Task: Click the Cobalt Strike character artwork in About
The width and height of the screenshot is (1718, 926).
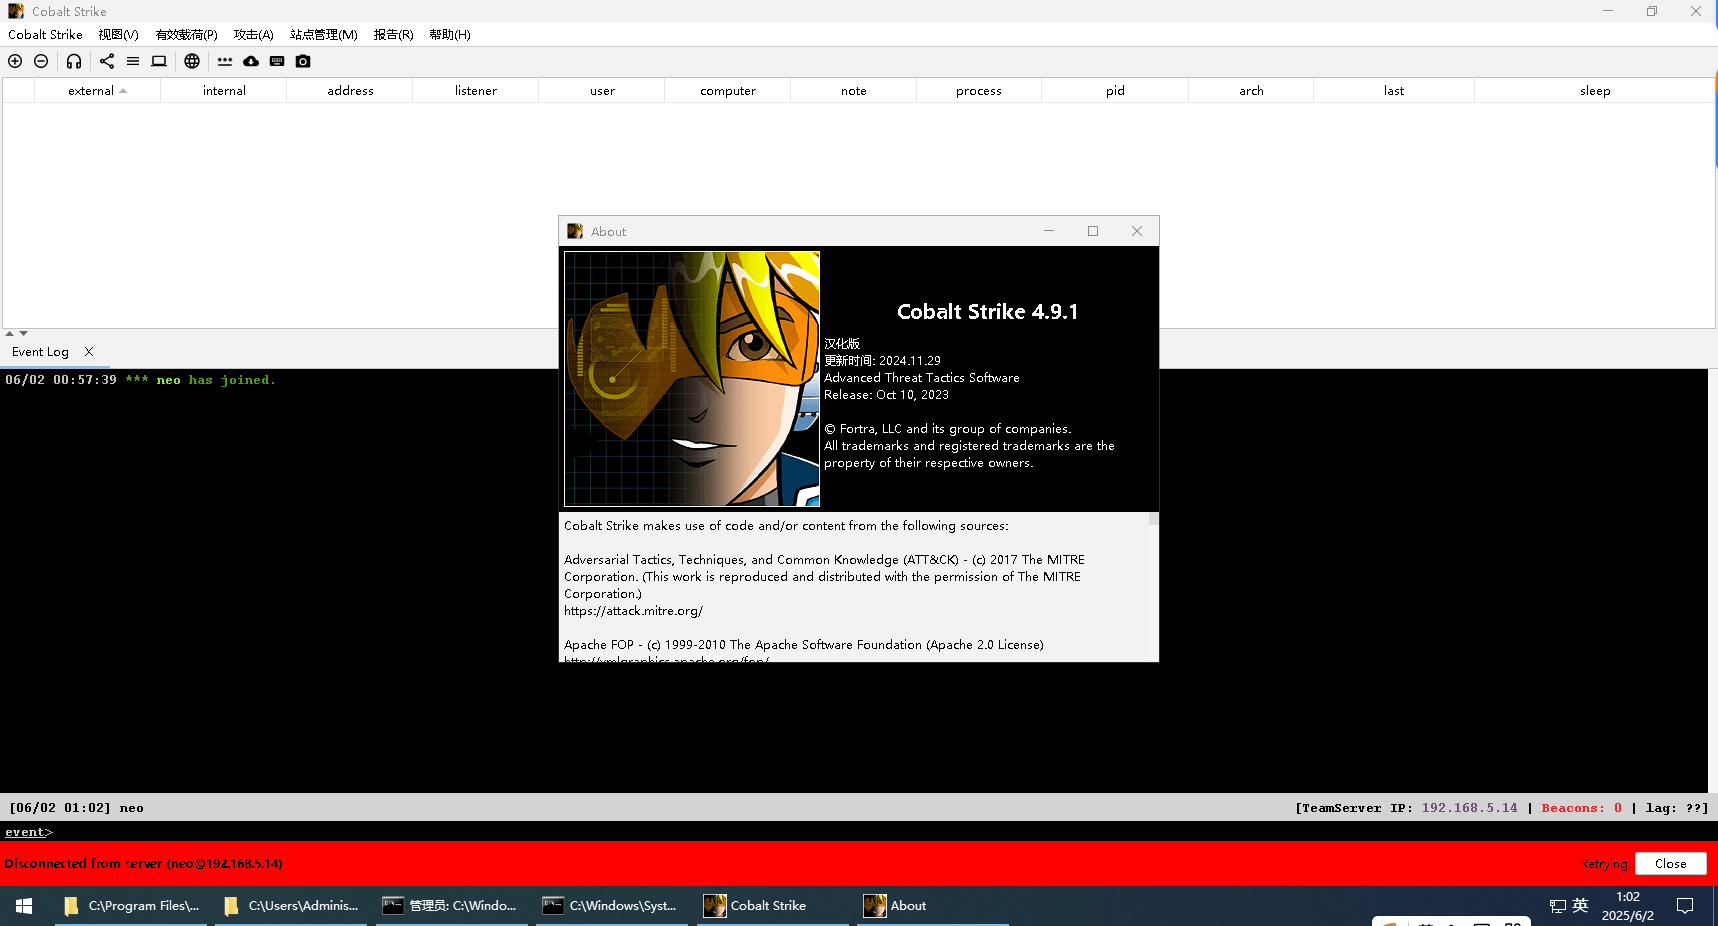Action: tap(692, 379)
